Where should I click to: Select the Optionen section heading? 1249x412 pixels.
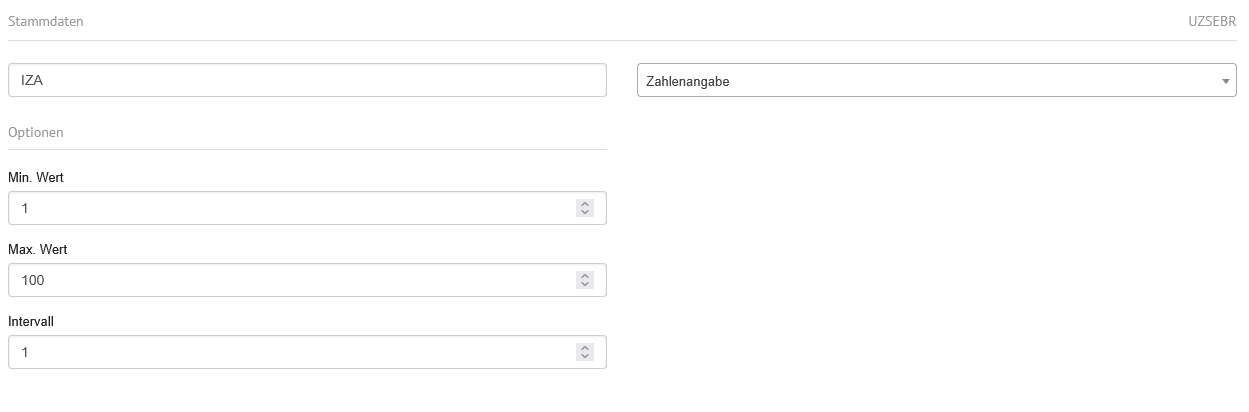36,132
